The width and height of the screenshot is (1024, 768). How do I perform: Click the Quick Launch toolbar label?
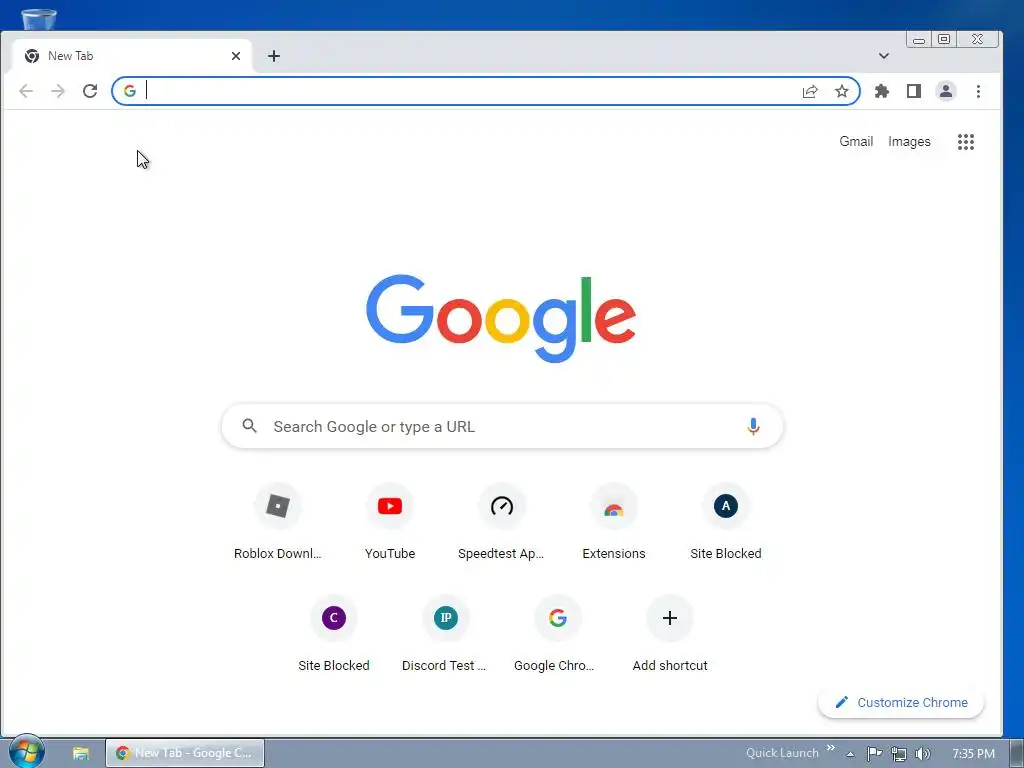(x=782, y=753)
